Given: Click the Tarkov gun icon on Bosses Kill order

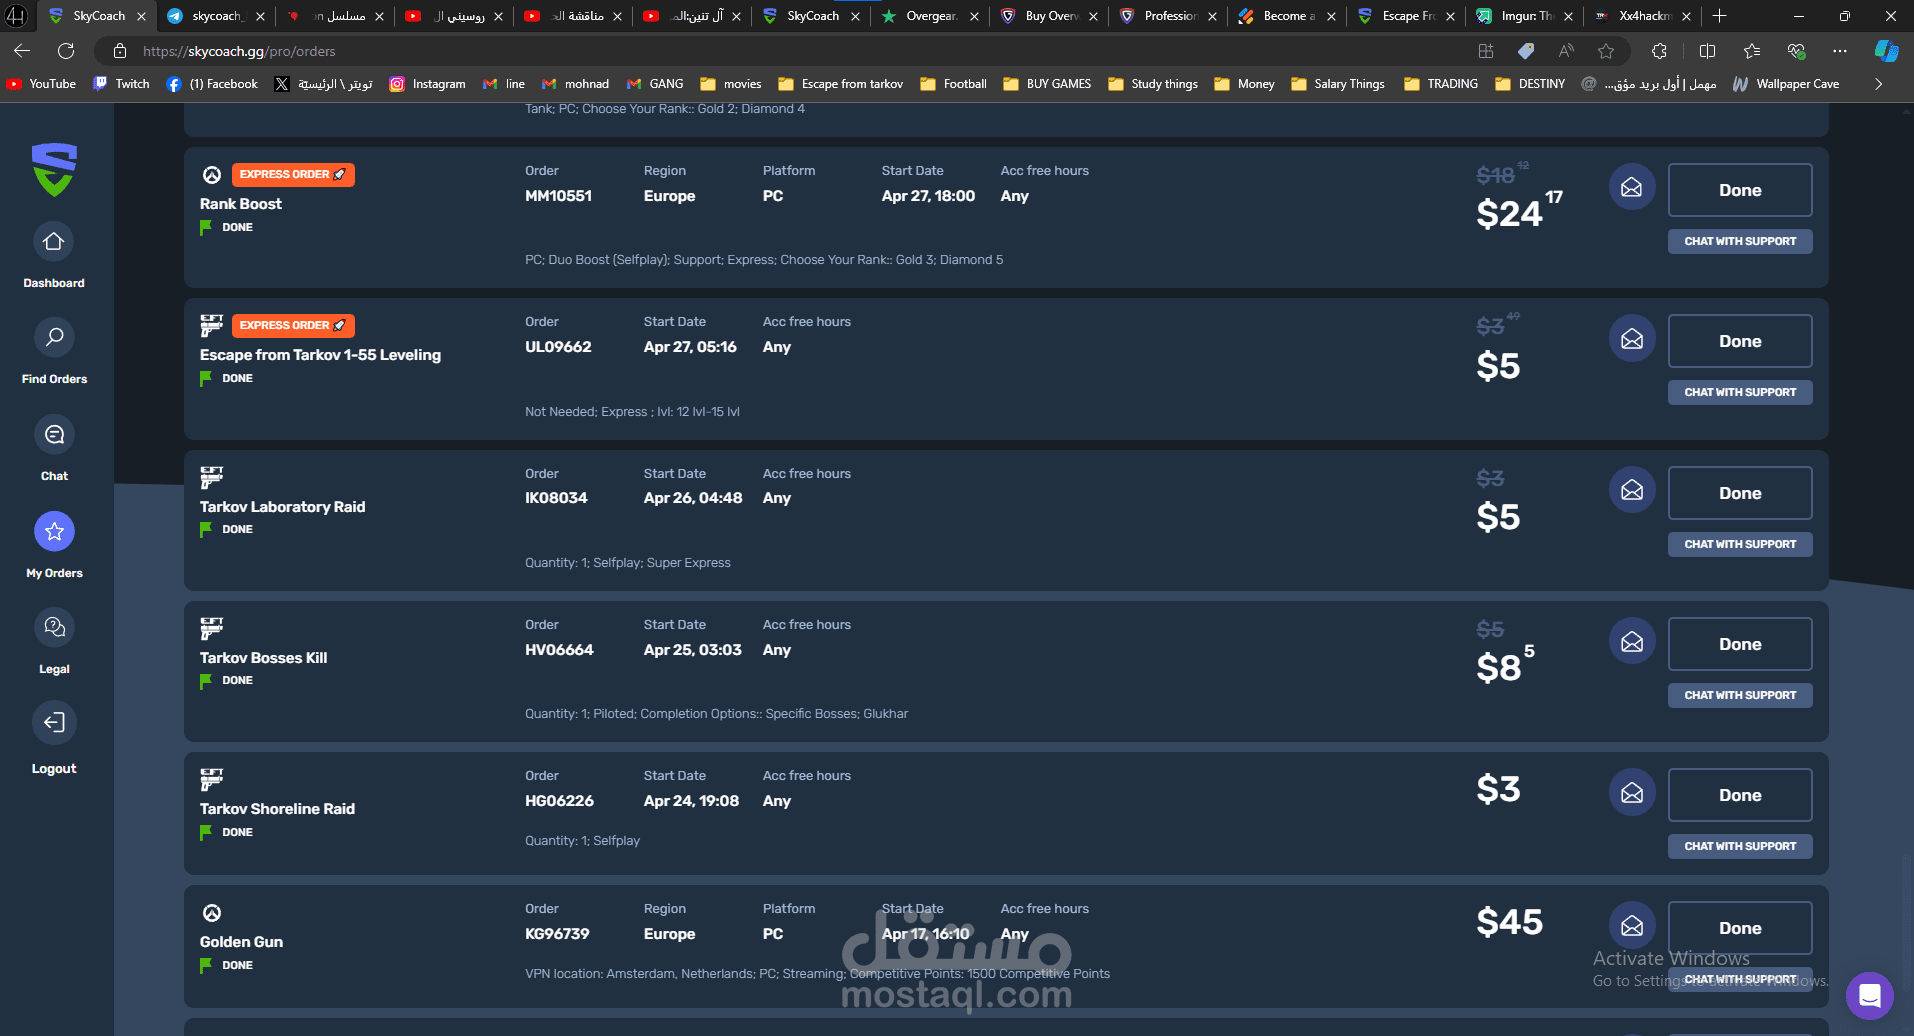Looking at the screenshot, I should pos(212,628).
